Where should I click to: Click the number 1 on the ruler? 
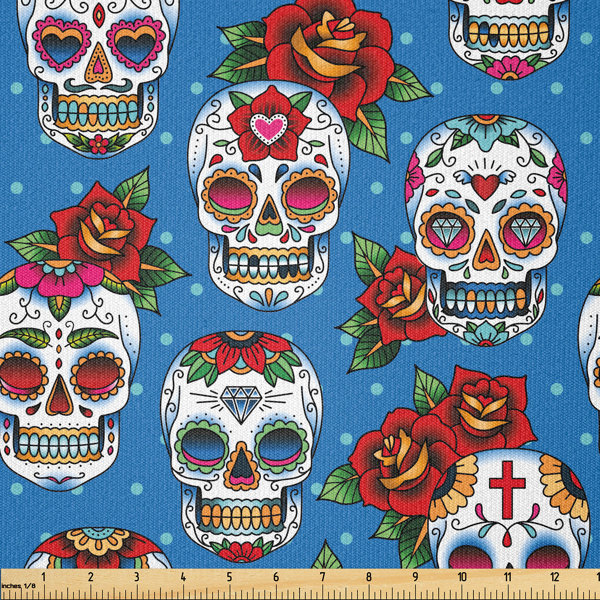tap(42, 577)
